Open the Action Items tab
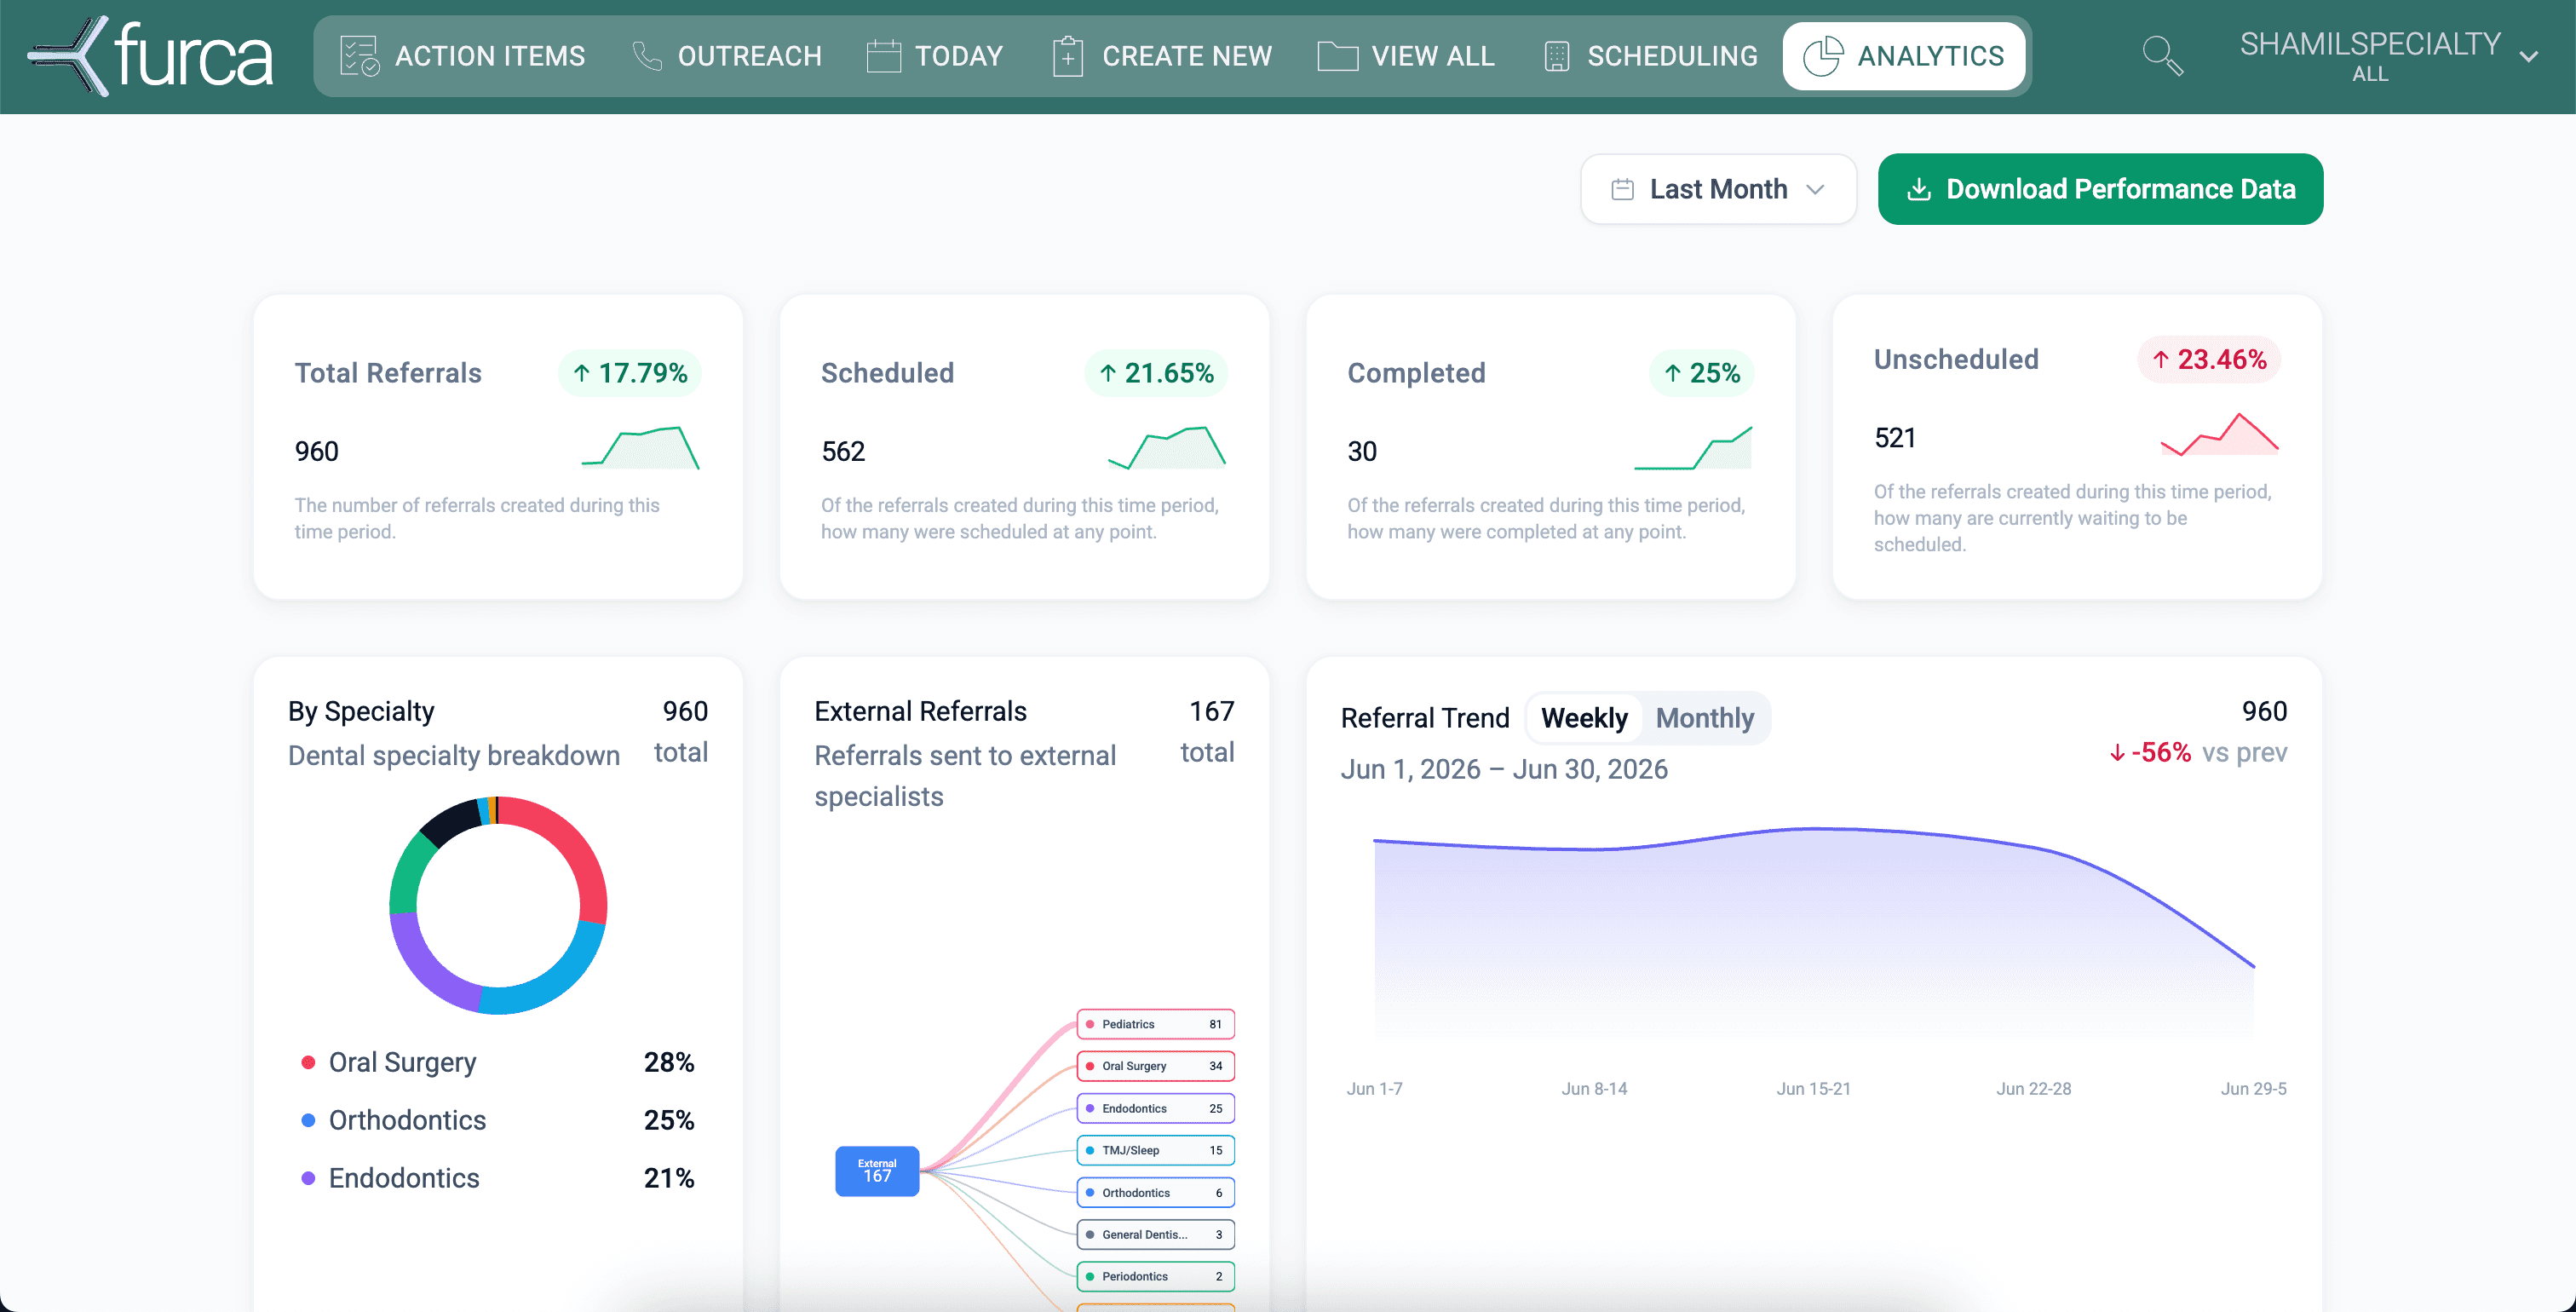 coord(463,56)
